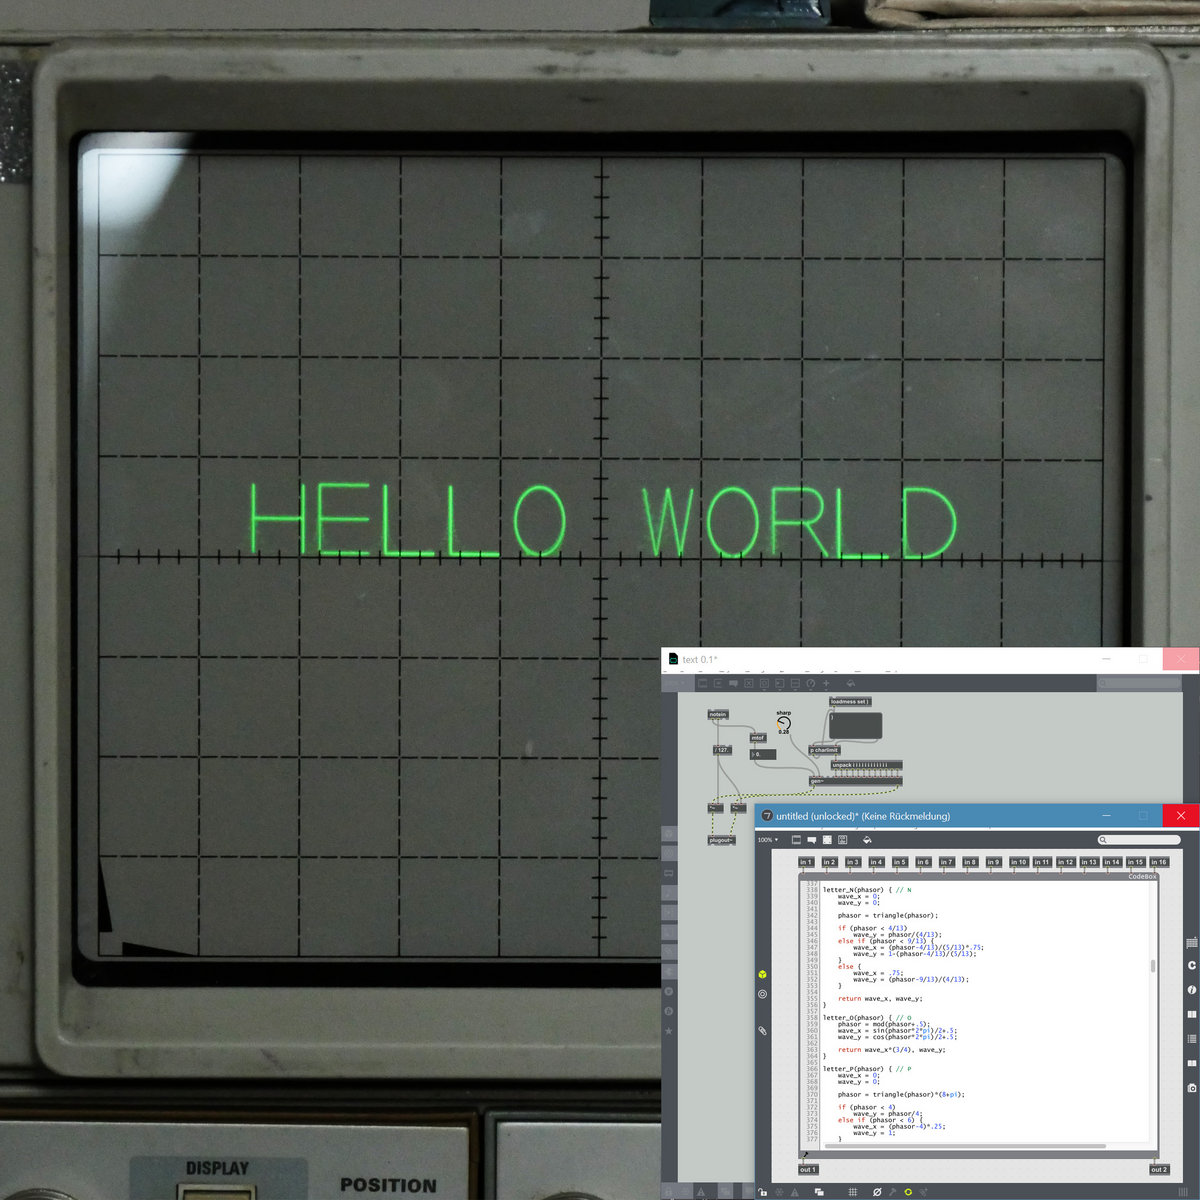Click the 'loadmess set' object in patcher
The width and height of the screenshot is (1200, 1200).
tap(849, 702)
